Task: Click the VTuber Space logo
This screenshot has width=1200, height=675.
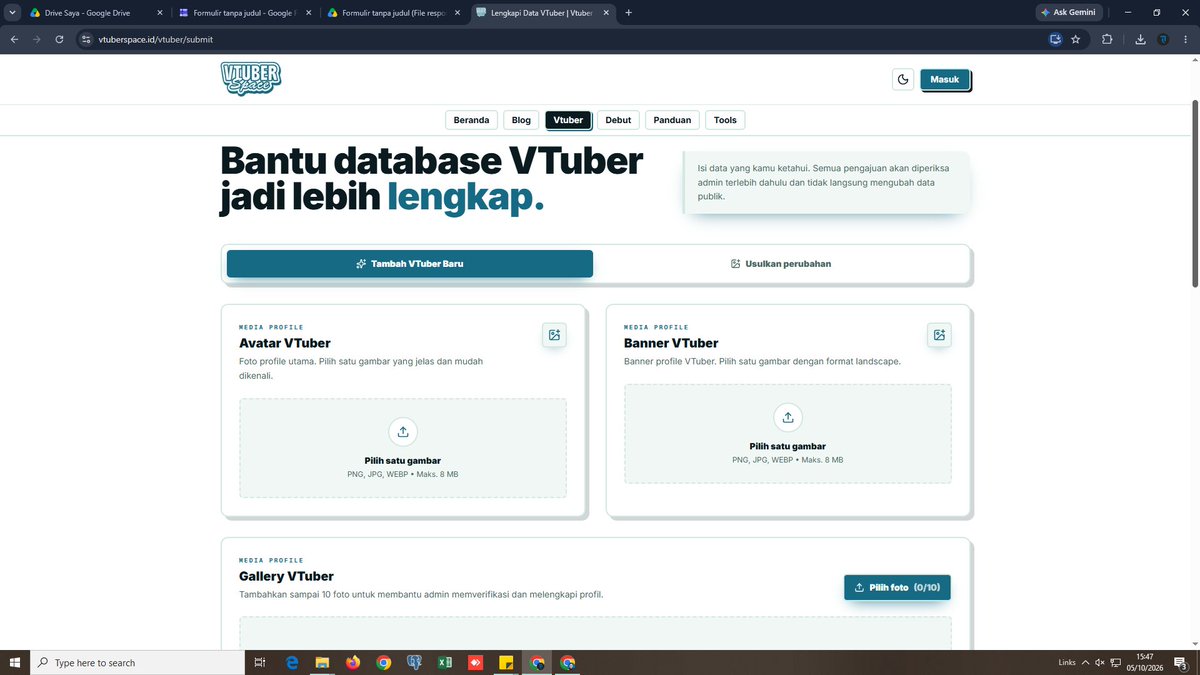Action: point(251,79)
